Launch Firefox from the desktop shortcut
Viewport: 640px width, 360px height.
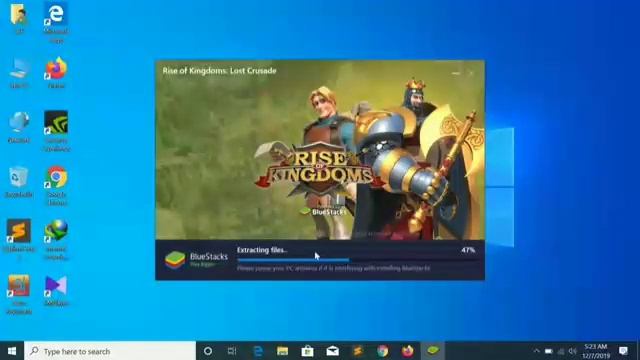(x=56, y=73)
